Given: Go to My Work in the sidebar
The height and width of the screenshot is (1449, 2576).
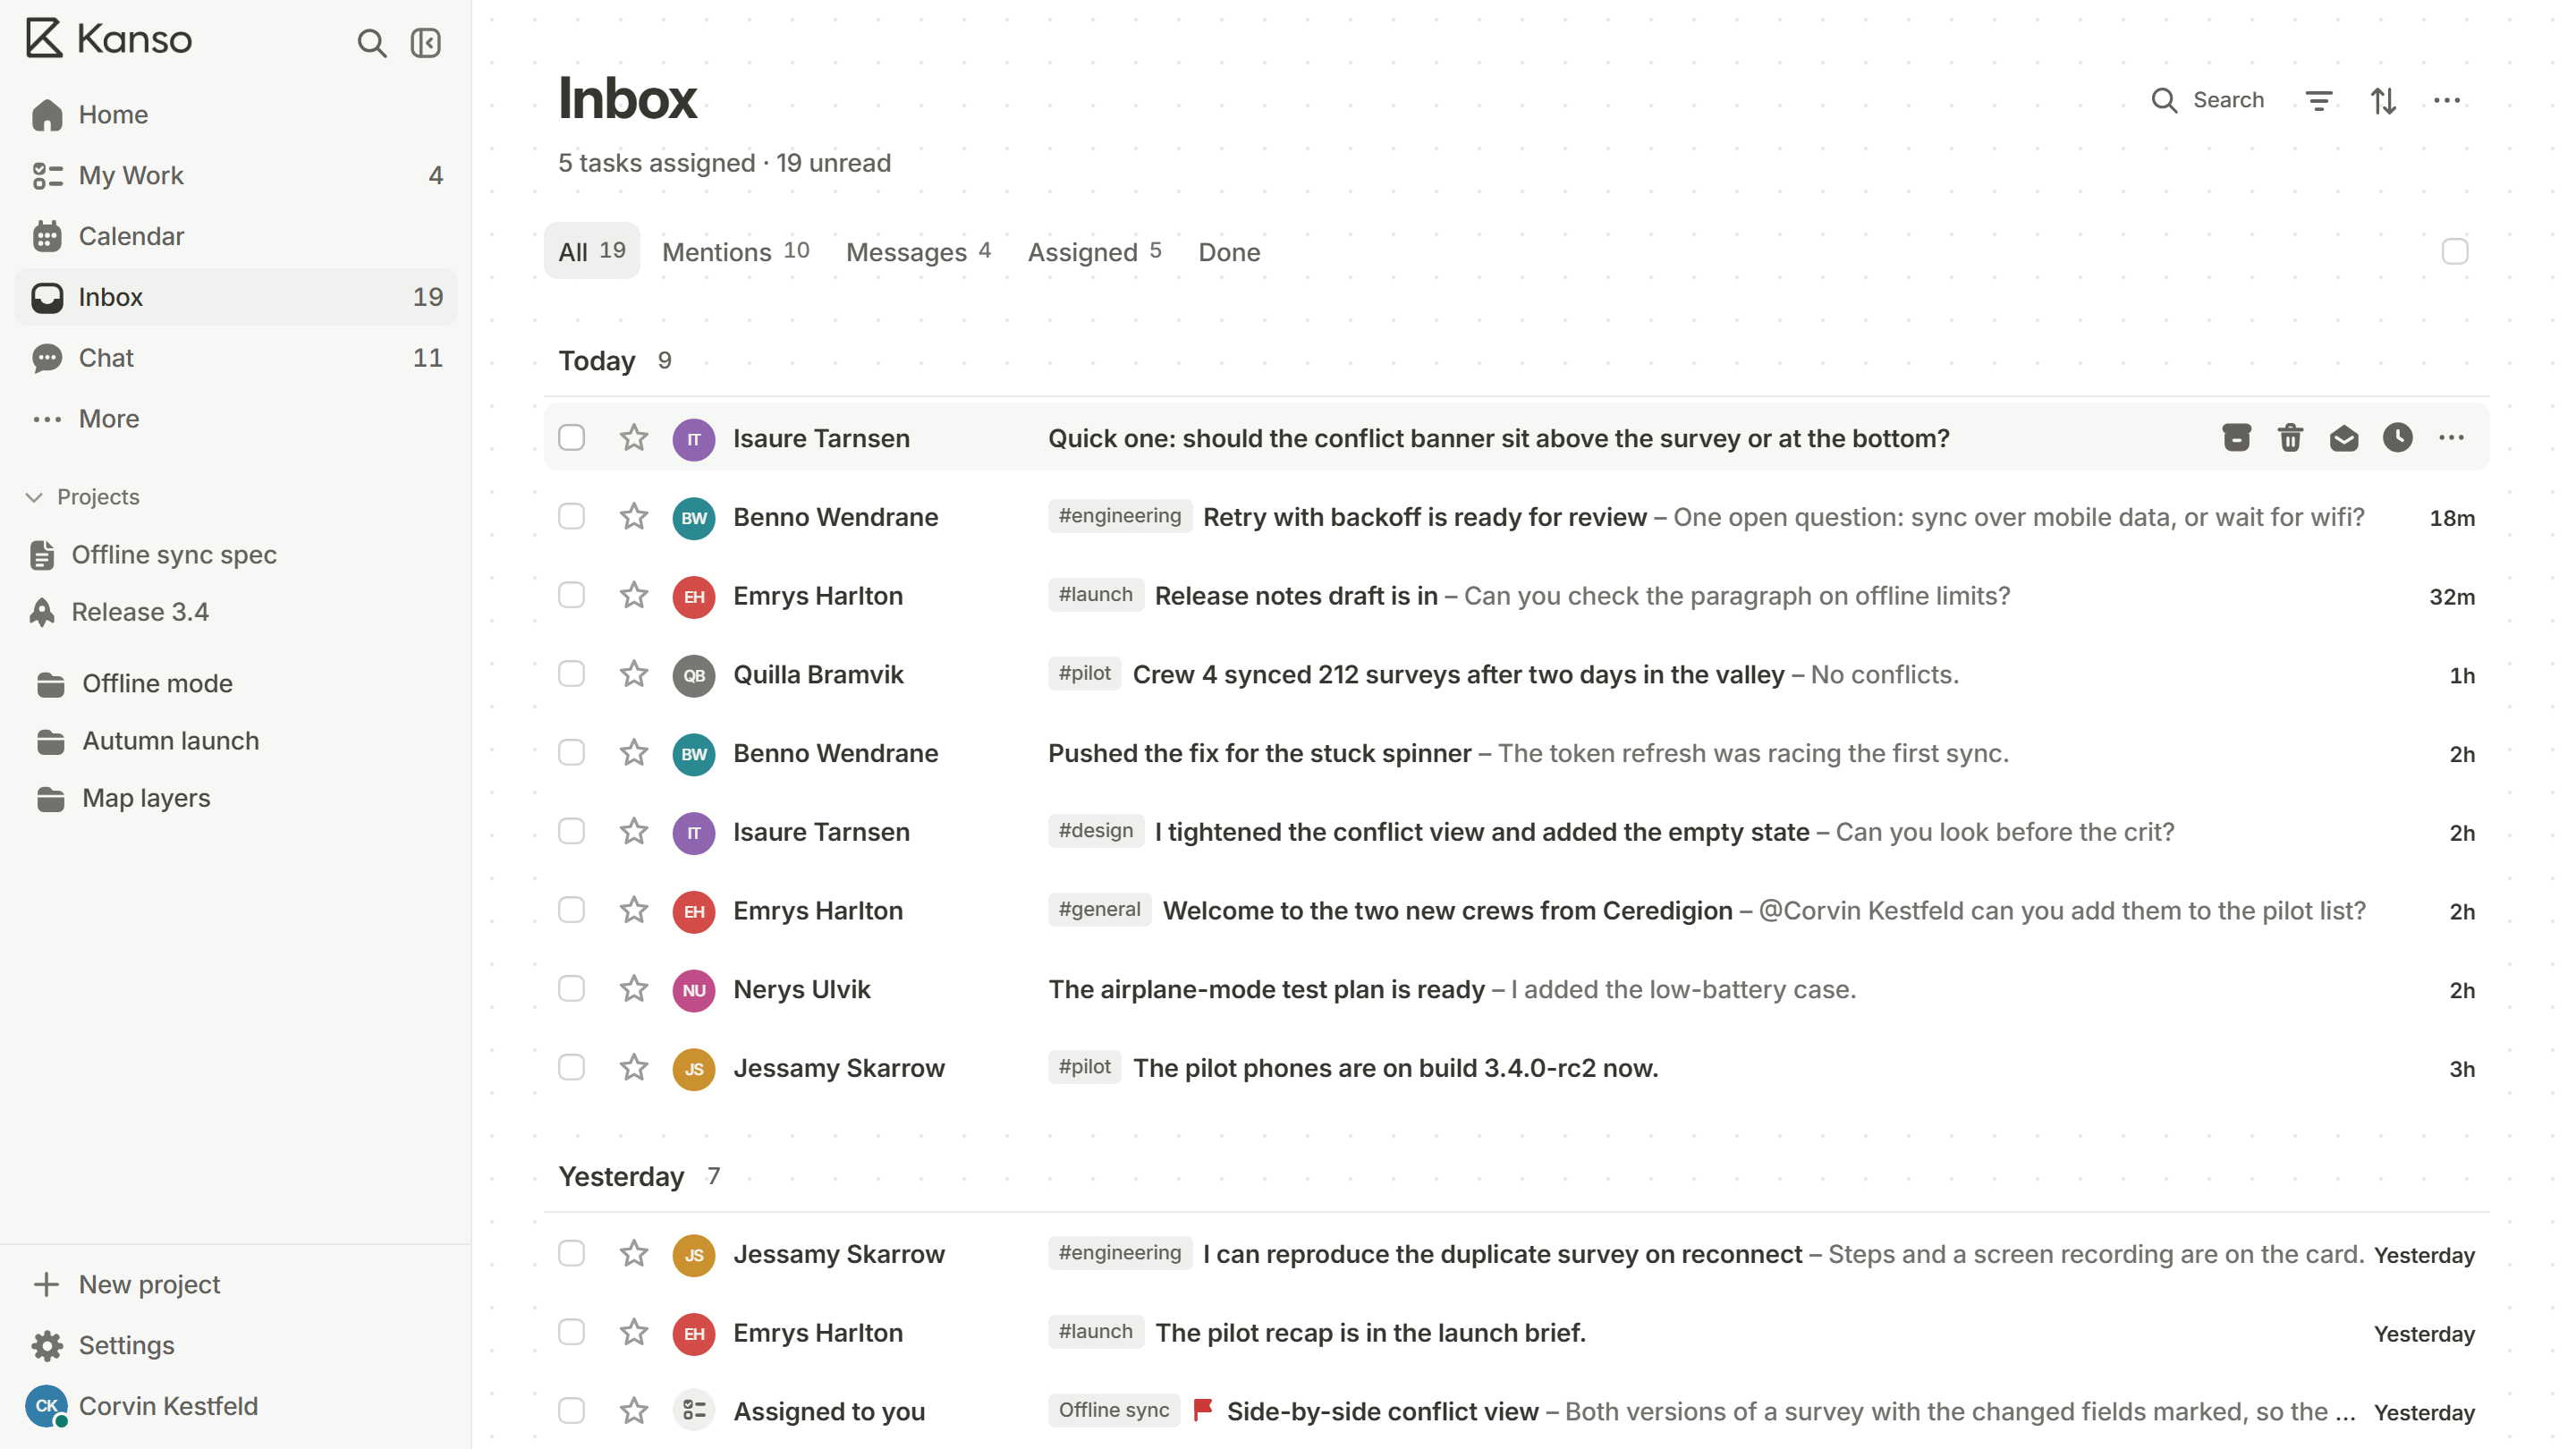Looking at the screenshot, I should pos(236,175).
